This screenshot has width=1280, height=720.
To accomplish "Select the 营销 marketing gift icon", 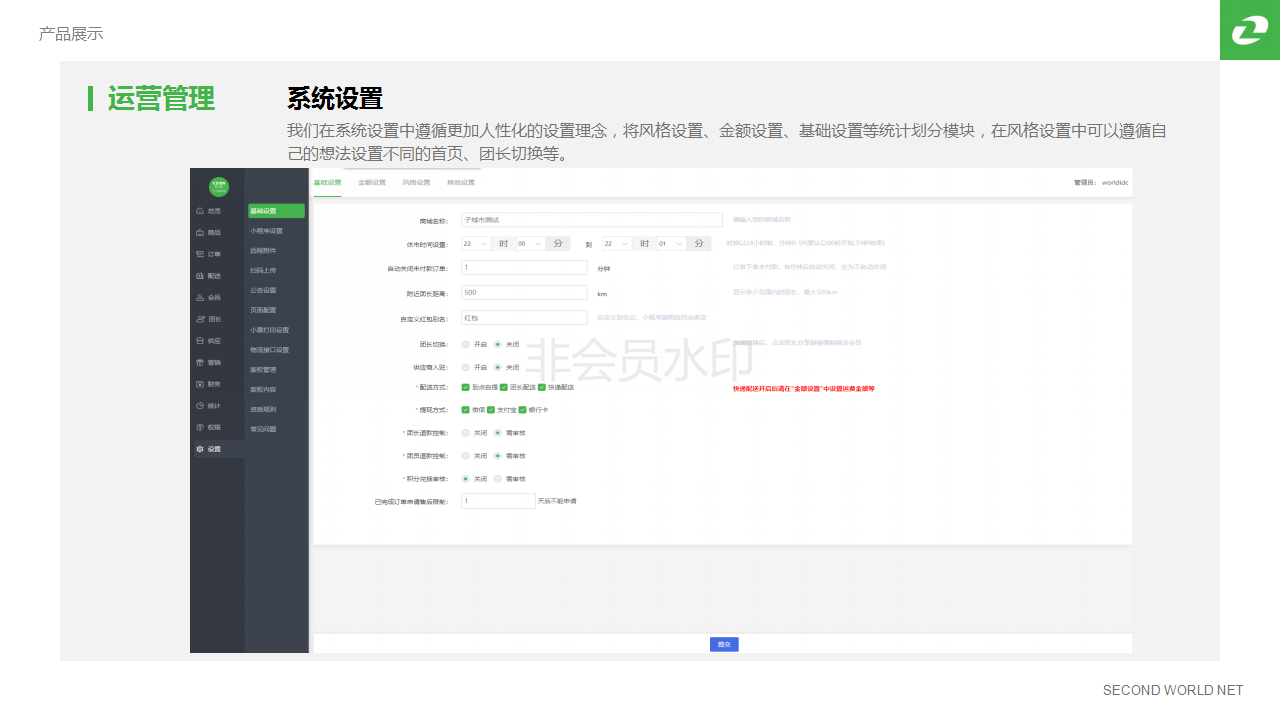I will [200, 362].
